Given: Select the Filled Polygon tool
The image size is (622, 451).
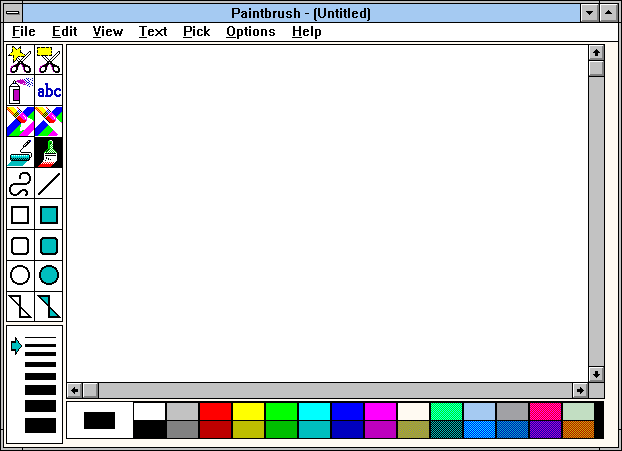Looking at the screenshot, I should tap(49, 307).
